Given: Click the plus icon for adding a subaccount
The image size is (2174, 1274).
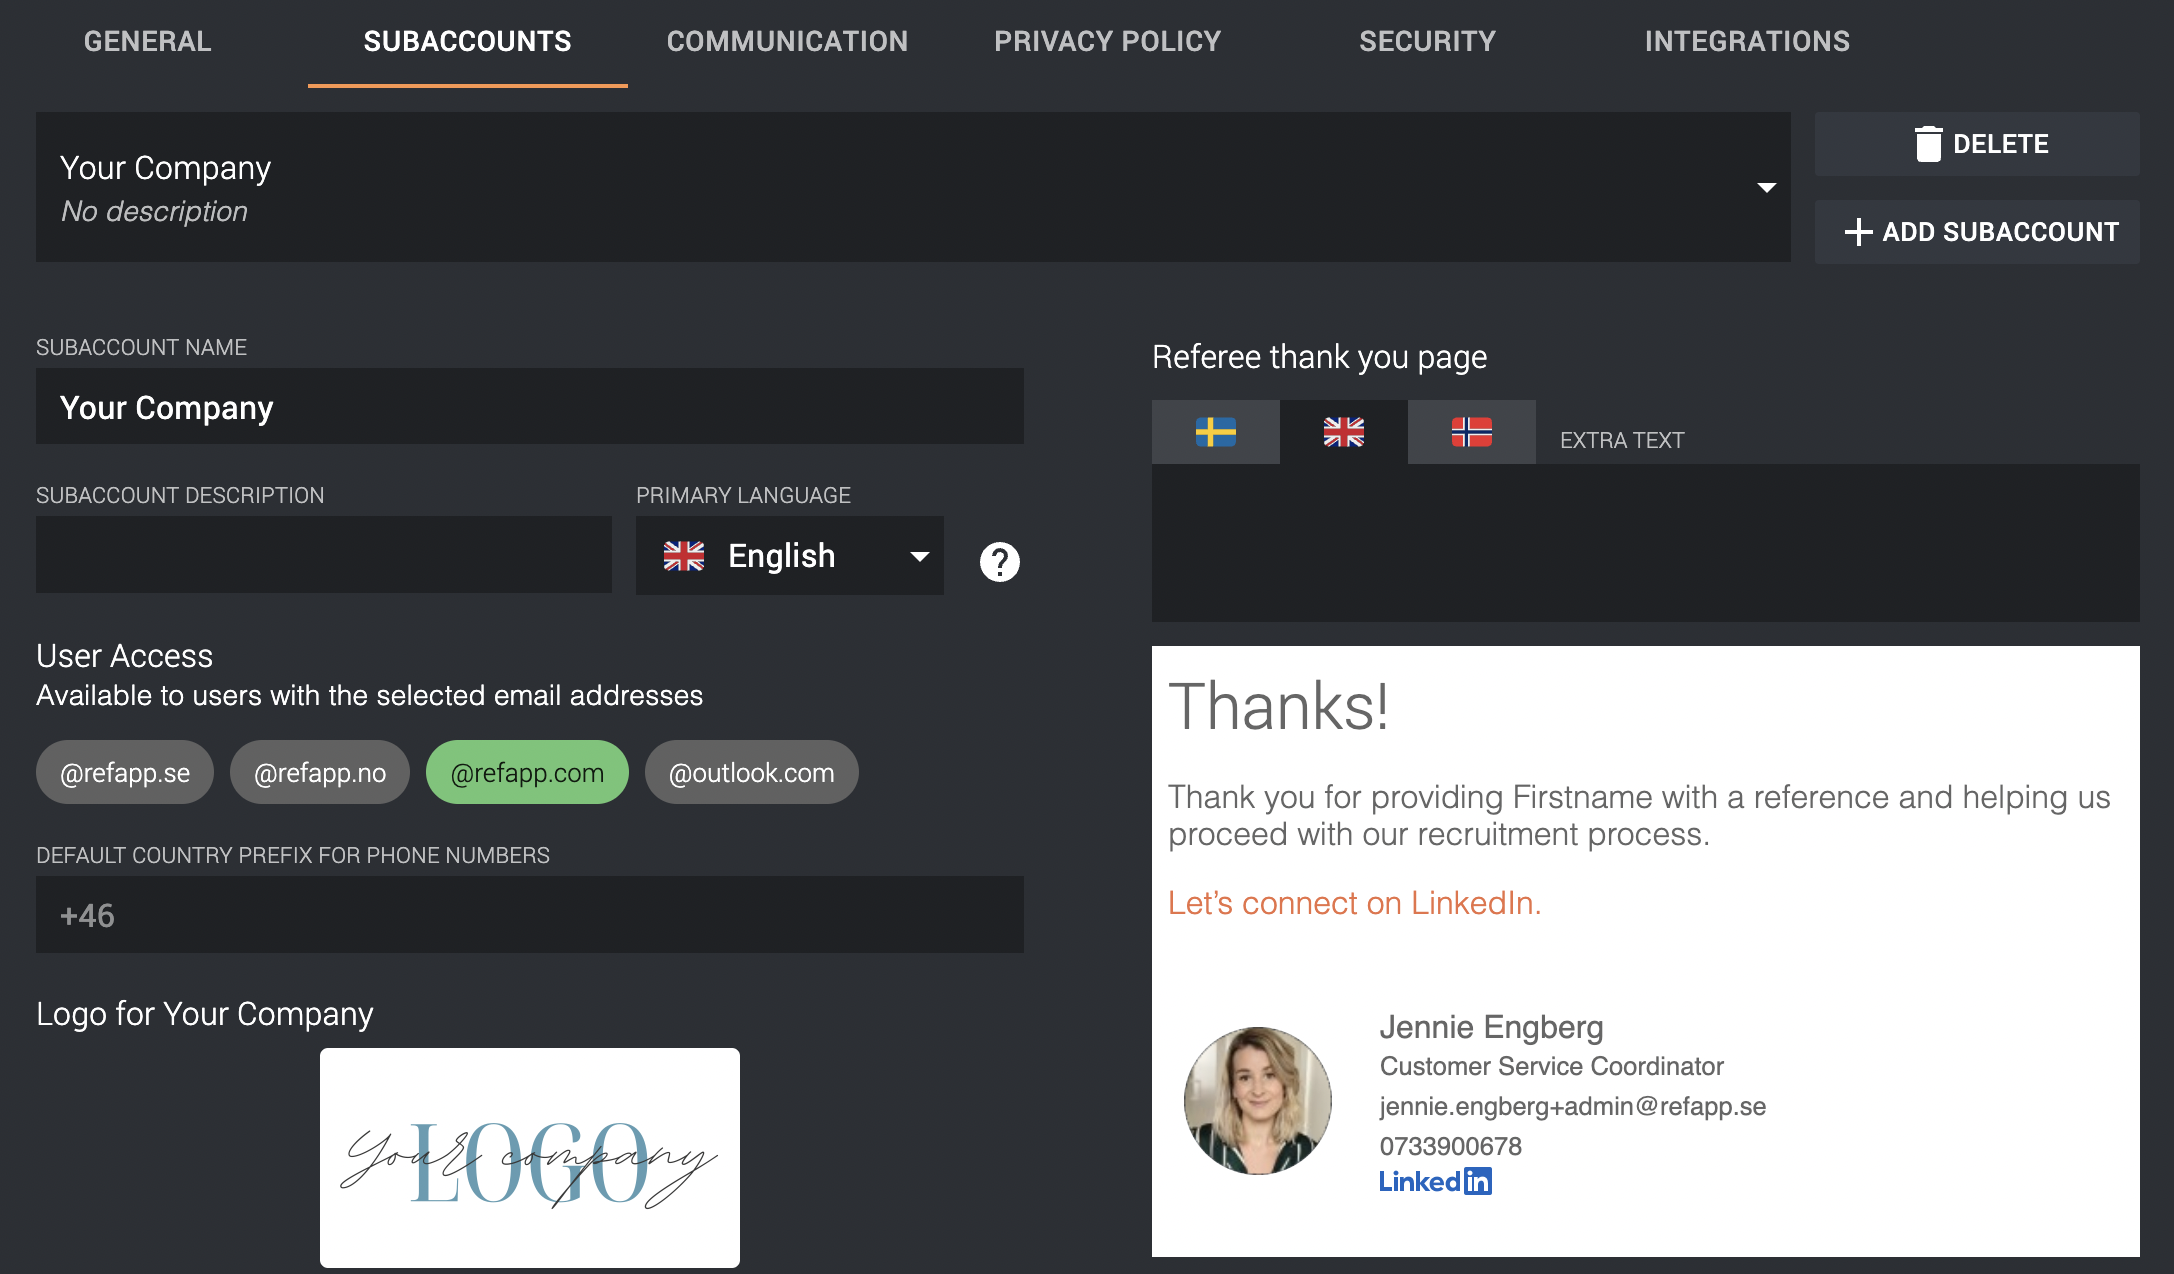Looking at the screenshot, I should (1858, 232).
